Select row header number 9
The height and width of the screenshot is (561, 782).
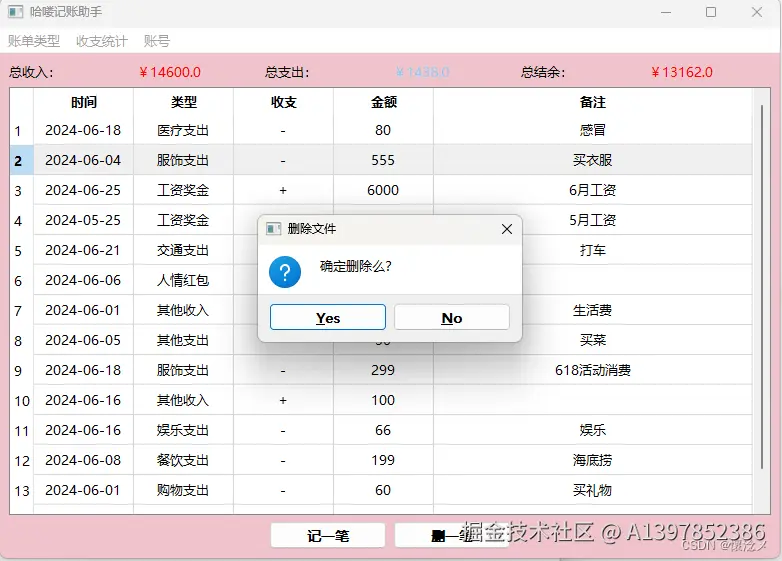[21, 371]
